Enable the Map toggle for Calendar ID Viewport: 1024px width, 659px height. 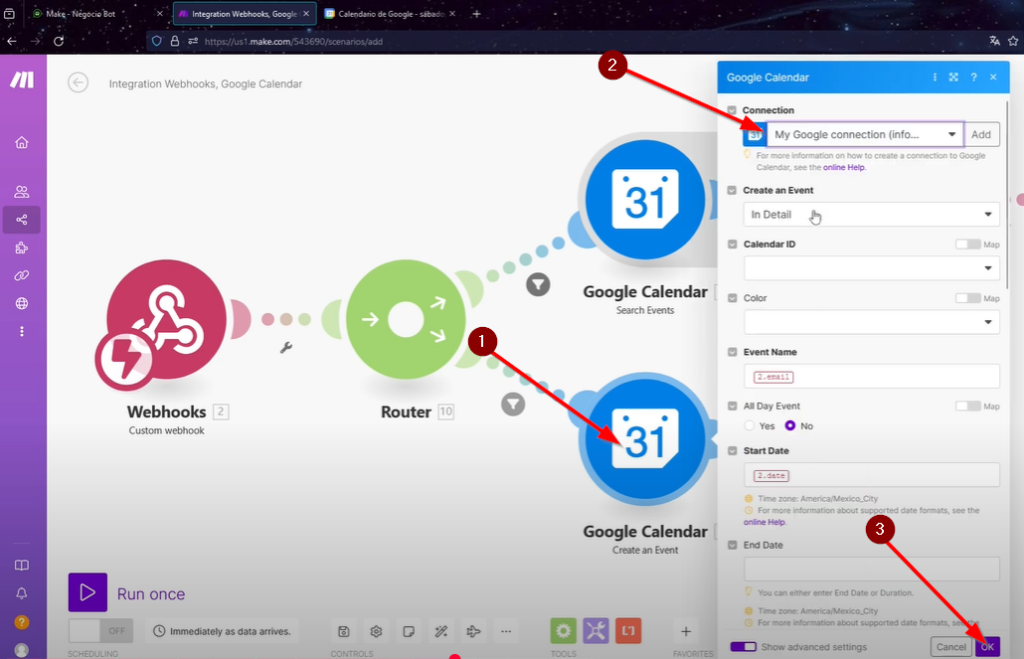(x=968, y=244)
